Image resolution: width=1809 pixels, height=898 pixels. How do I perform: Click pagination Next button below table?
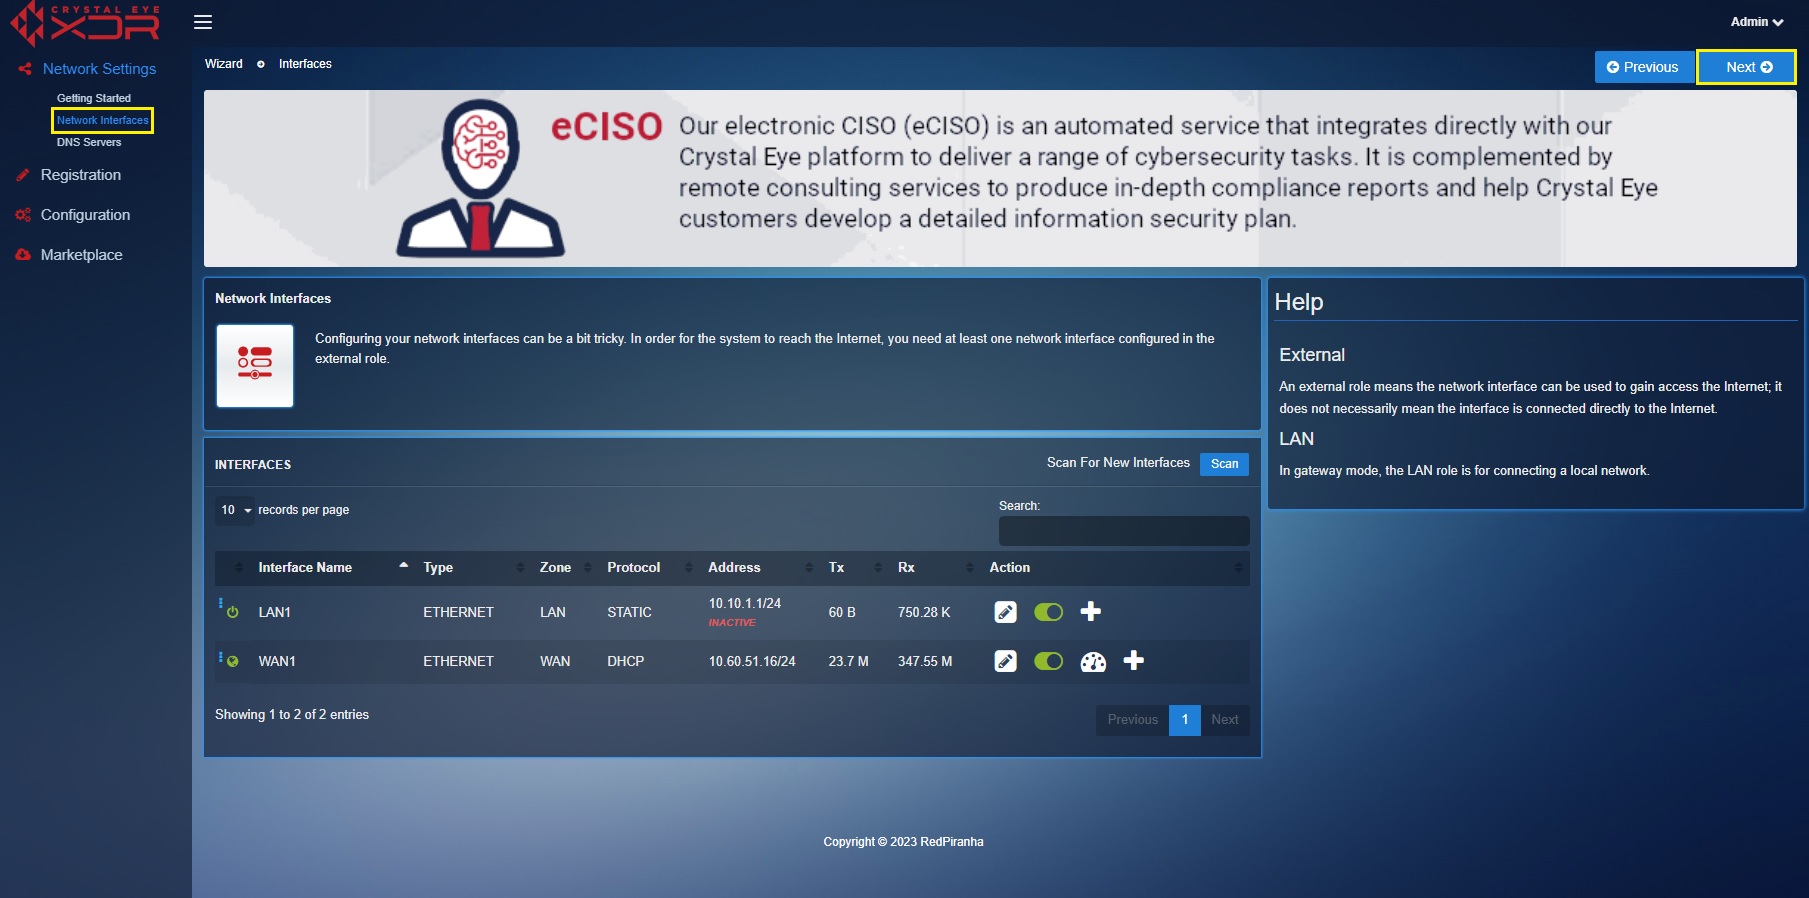coord(1225,720)
